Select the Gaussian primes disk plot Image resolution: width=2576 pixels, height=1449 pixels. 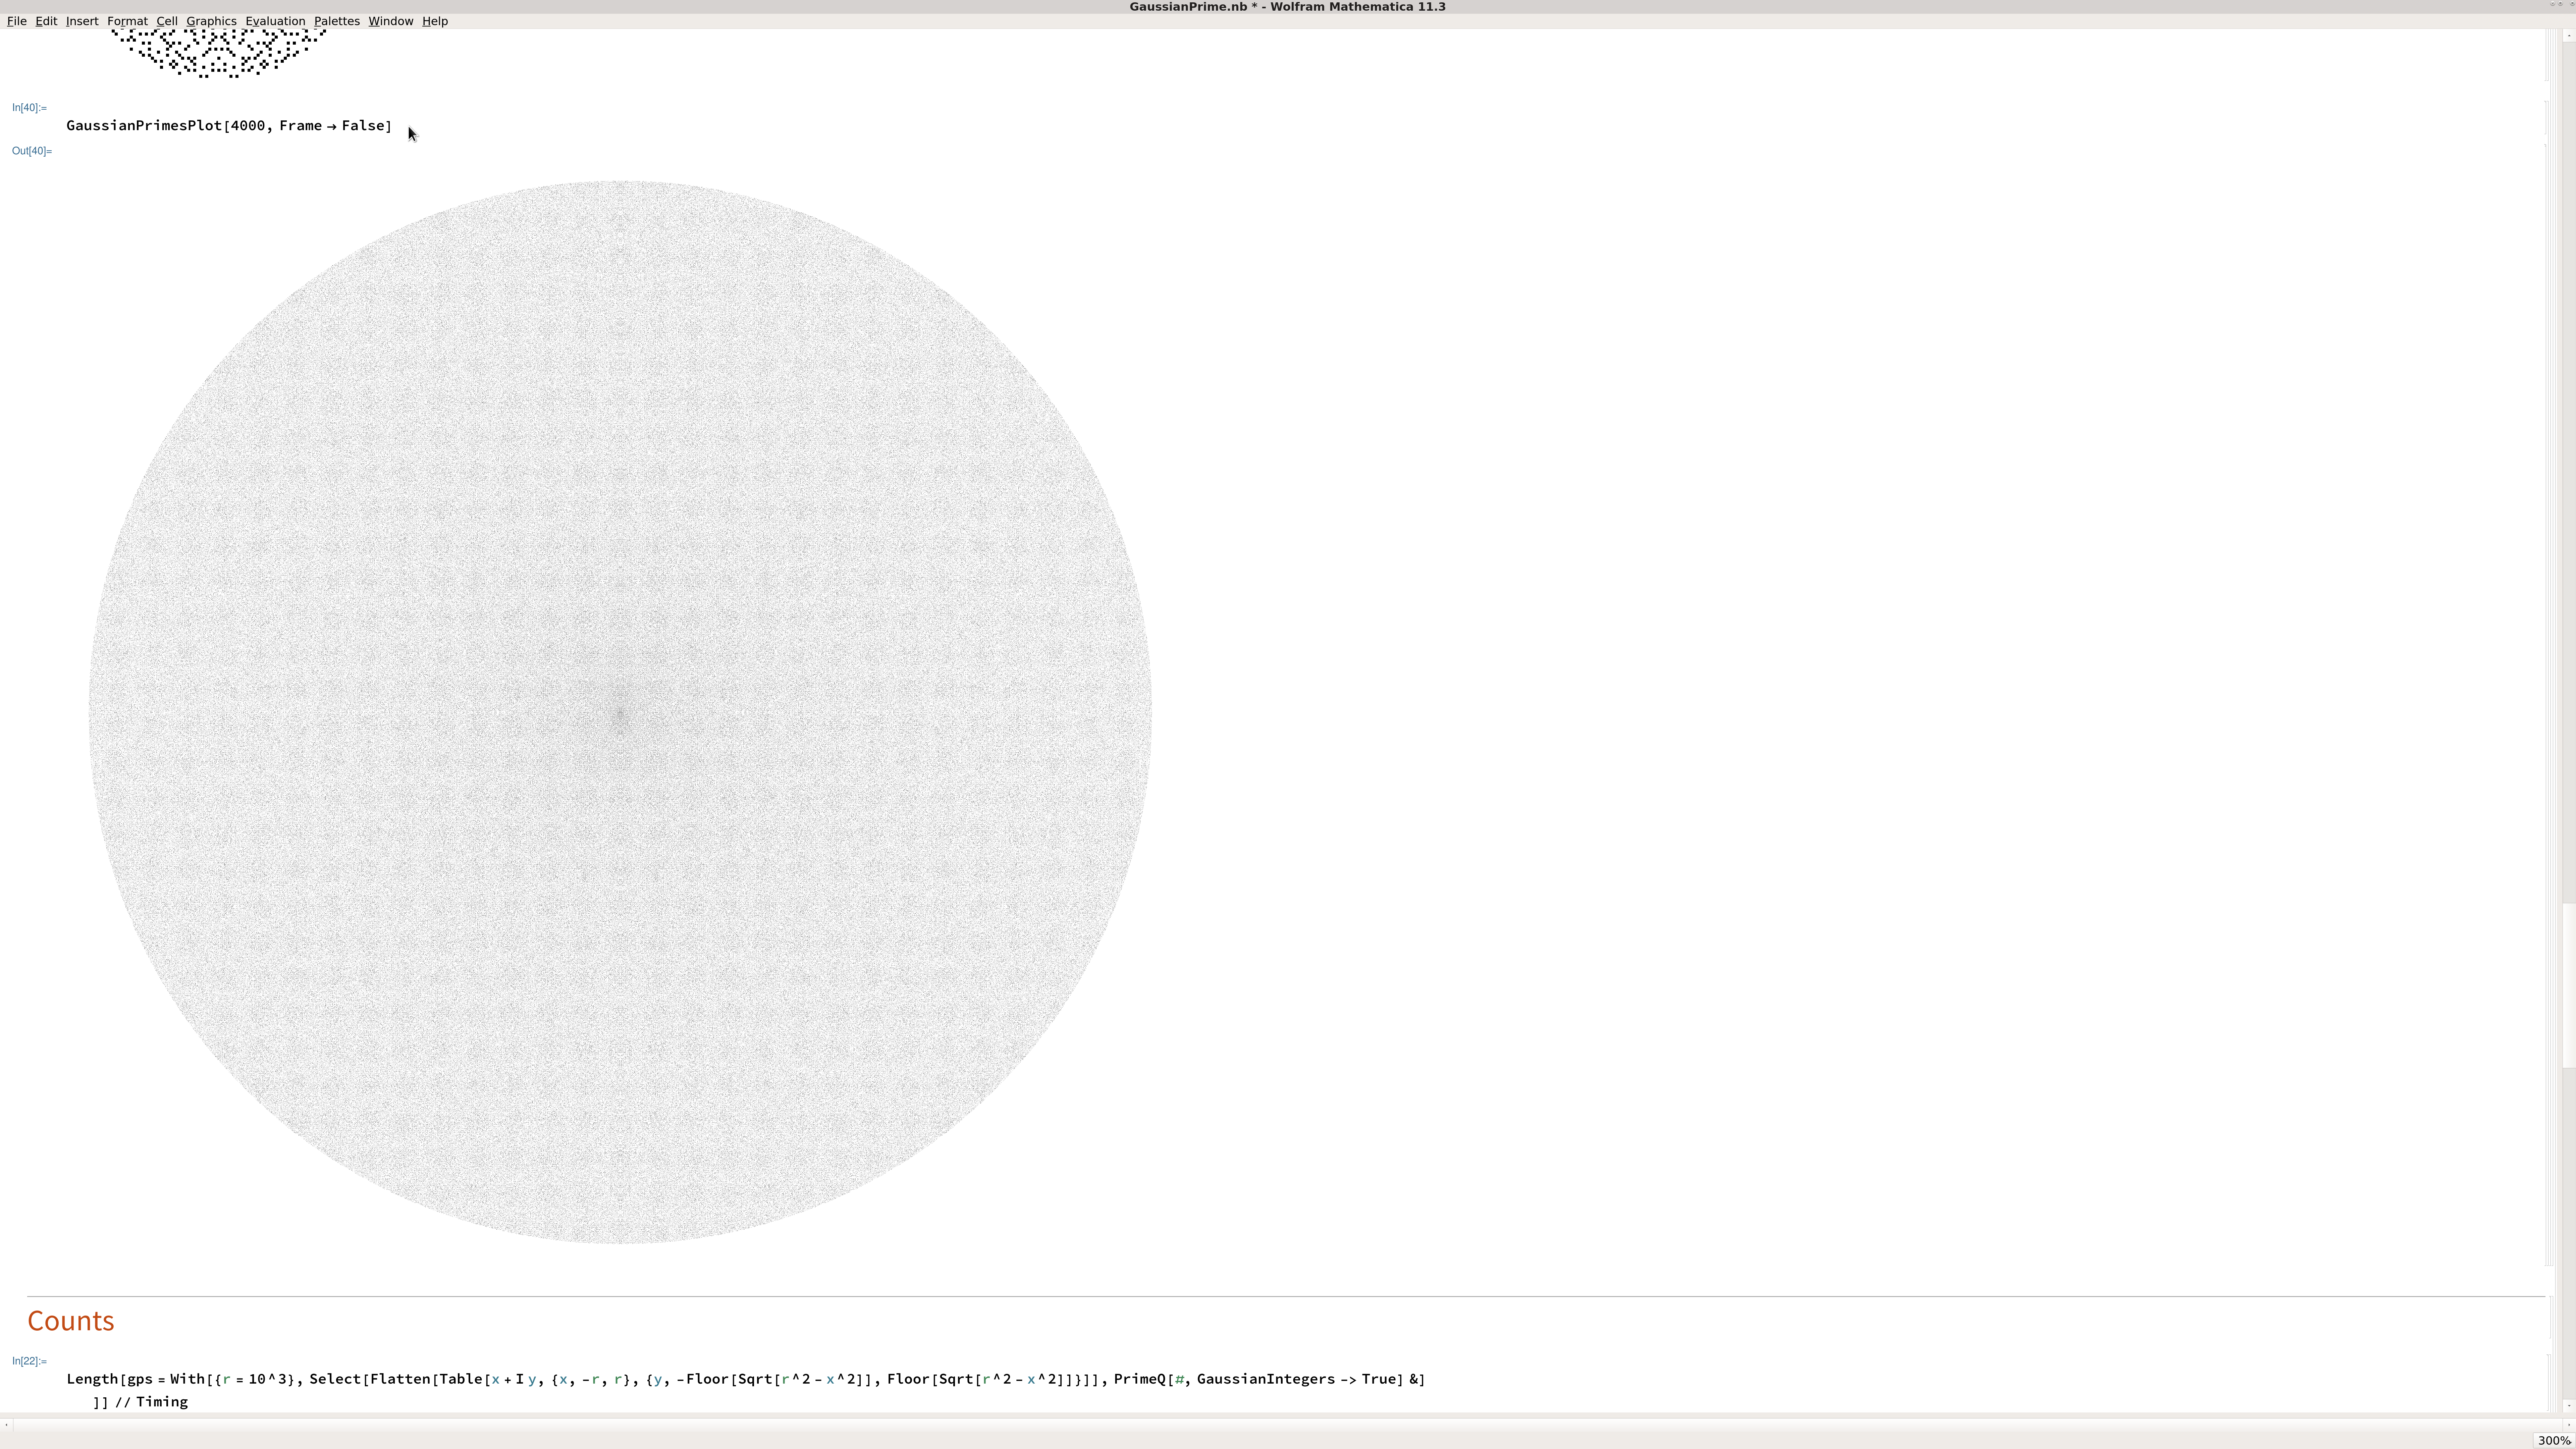click(x=620, y=712)
